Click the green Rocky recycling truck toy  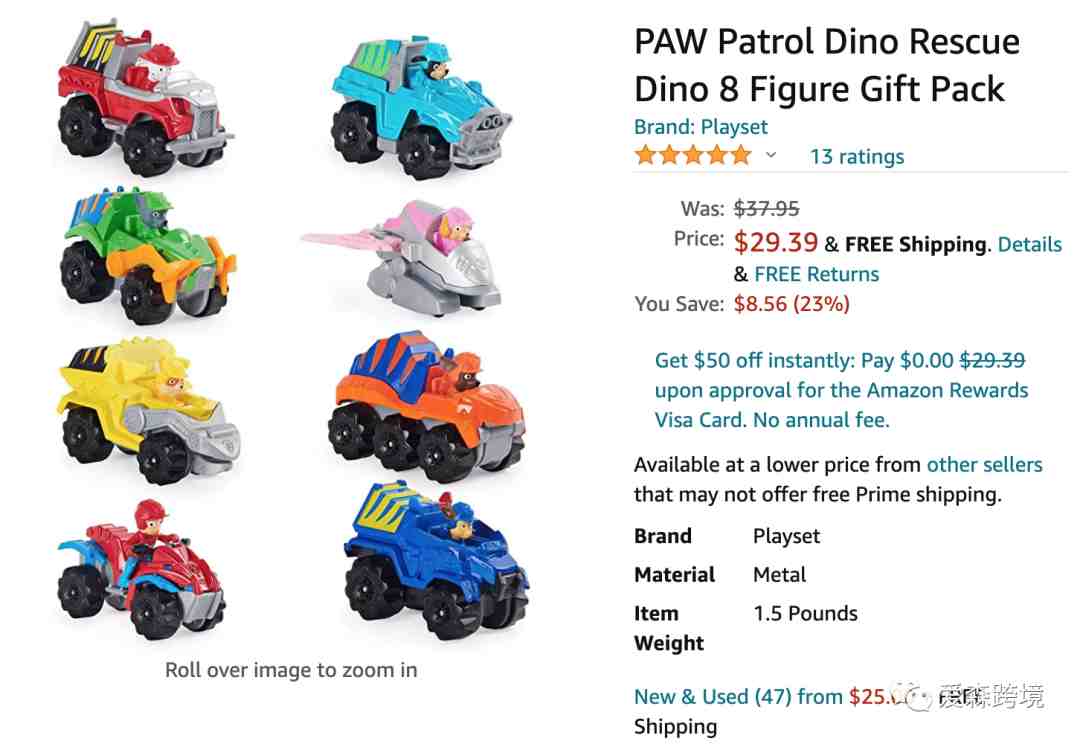tap(147, 256)
